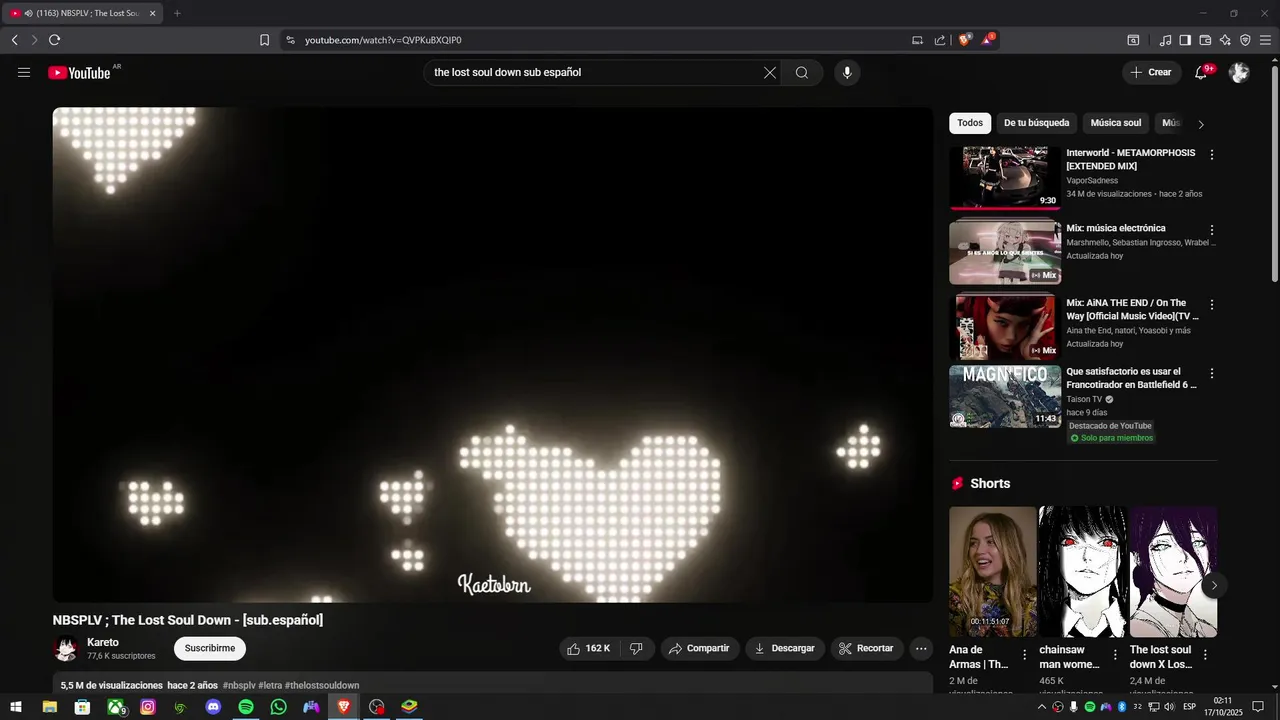Open YouTube notifications bell

[x=1201, y=72]
